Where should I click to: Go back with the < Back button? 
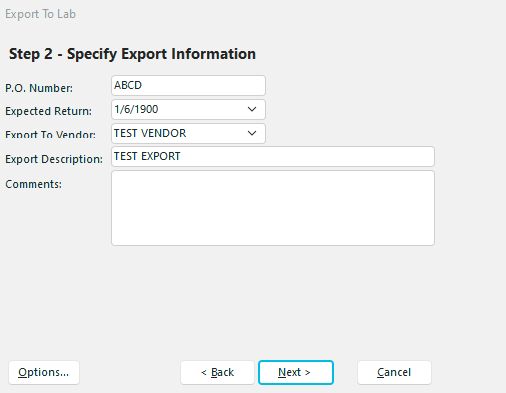(217, 372)
